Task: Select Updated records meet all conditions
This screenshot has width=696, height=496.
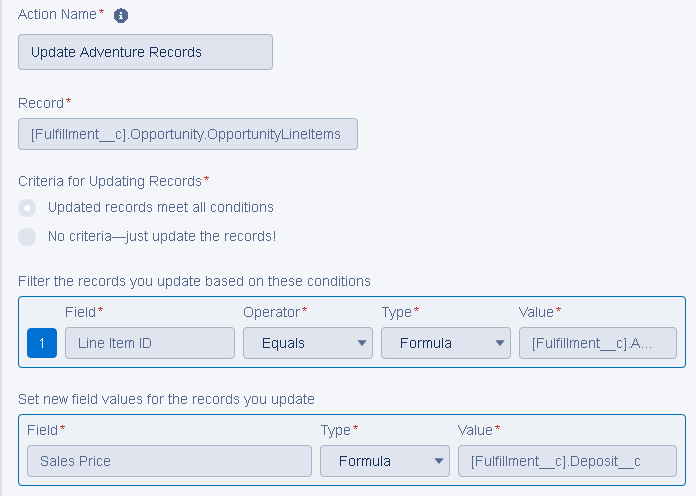Action: pos(28,208)
